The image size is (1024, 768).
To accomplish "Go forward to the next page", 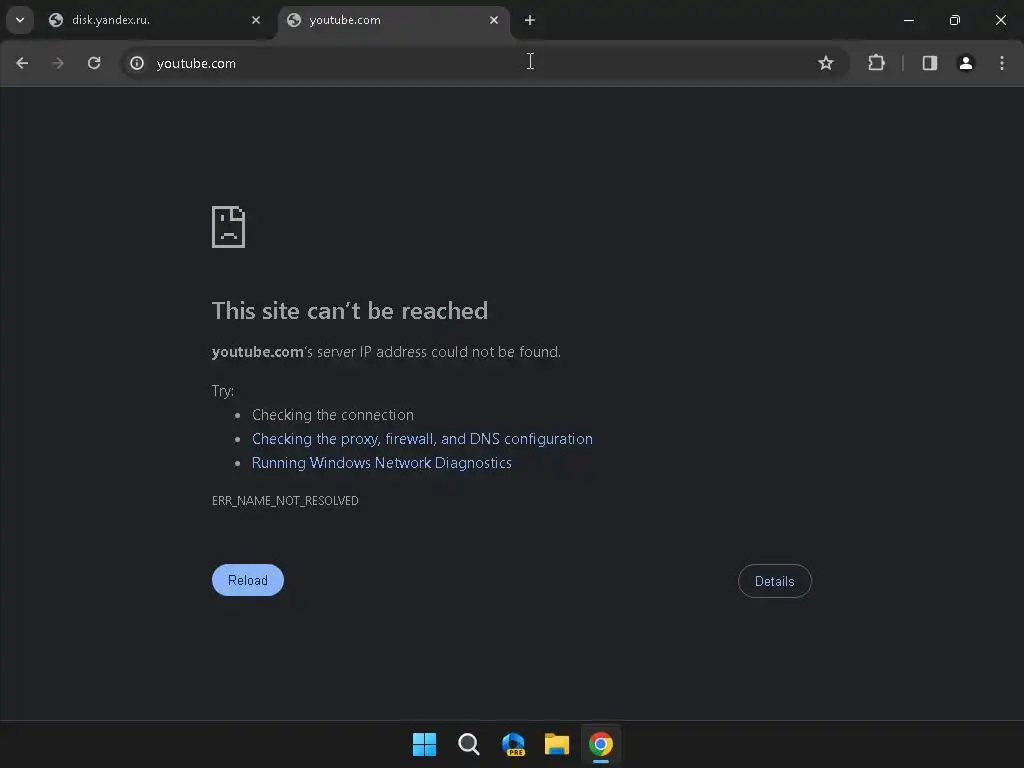I will coord(58,63).
